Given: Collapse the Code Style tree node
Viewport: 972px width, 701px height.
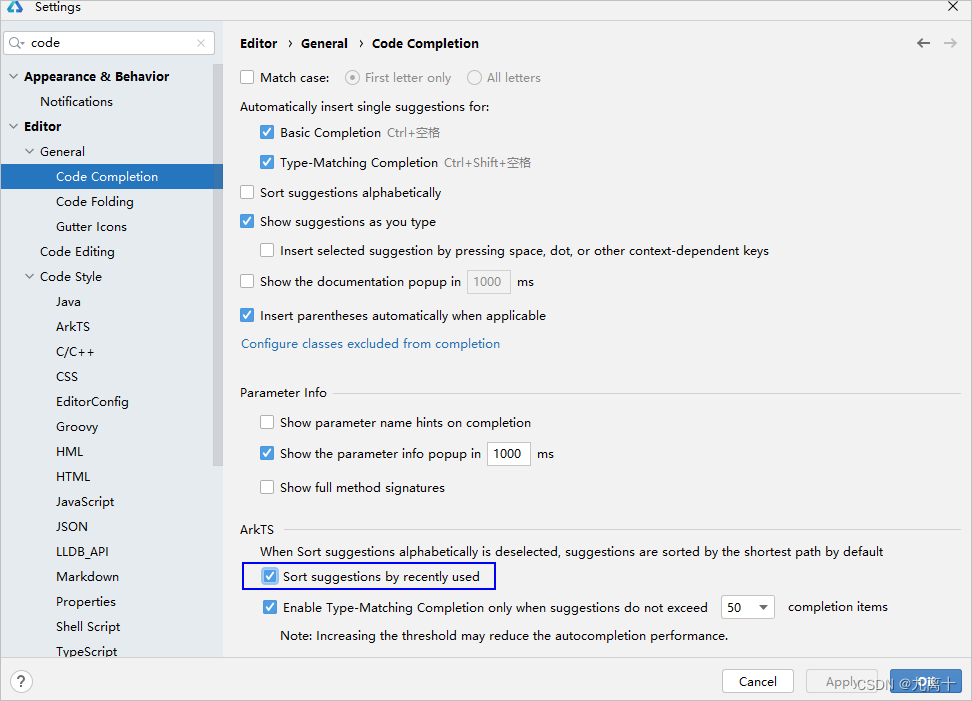Looking at the screenshot, I should click(29, 276).
